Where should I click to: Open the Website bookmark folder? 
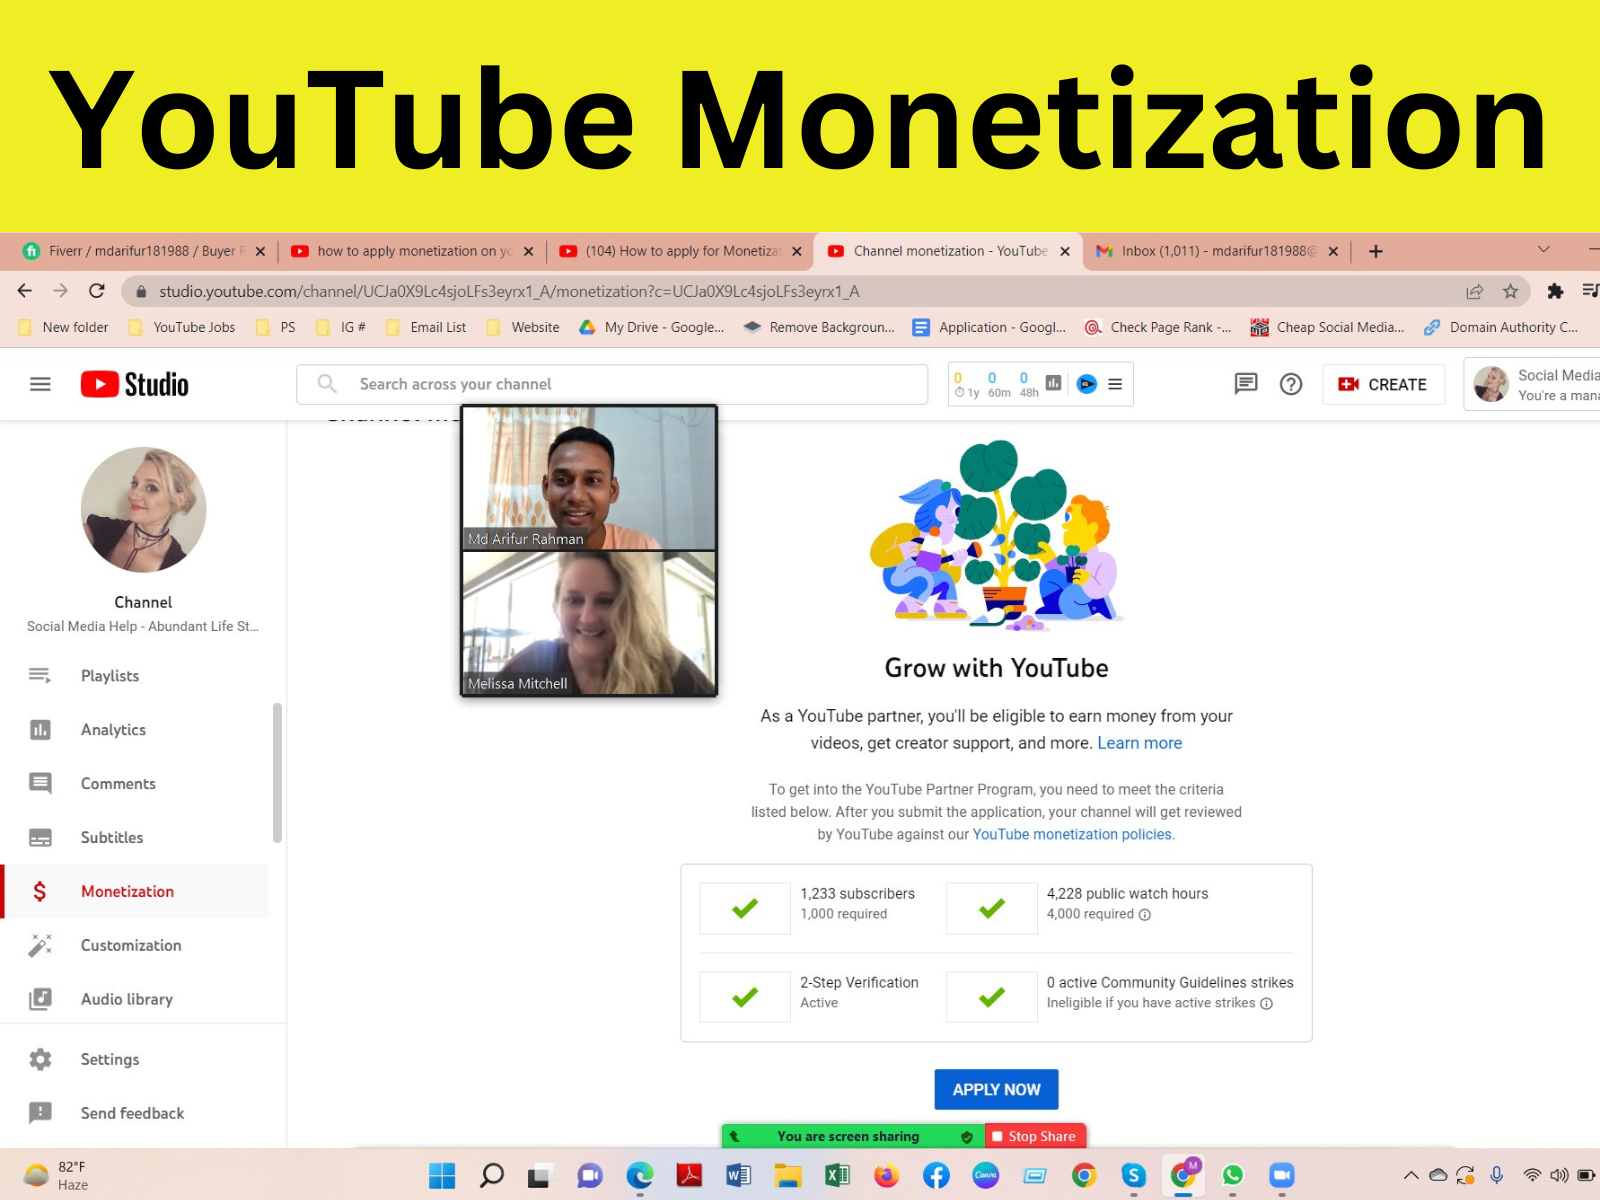523,327
